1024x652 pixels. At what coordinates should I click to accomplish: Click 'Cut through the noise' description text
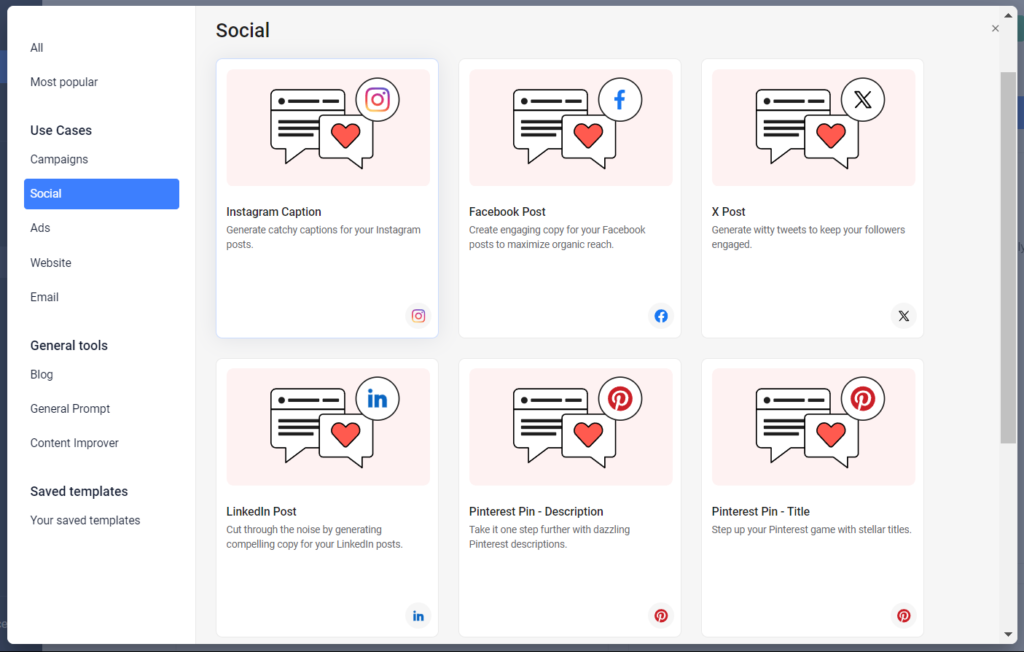pos(314,537)
